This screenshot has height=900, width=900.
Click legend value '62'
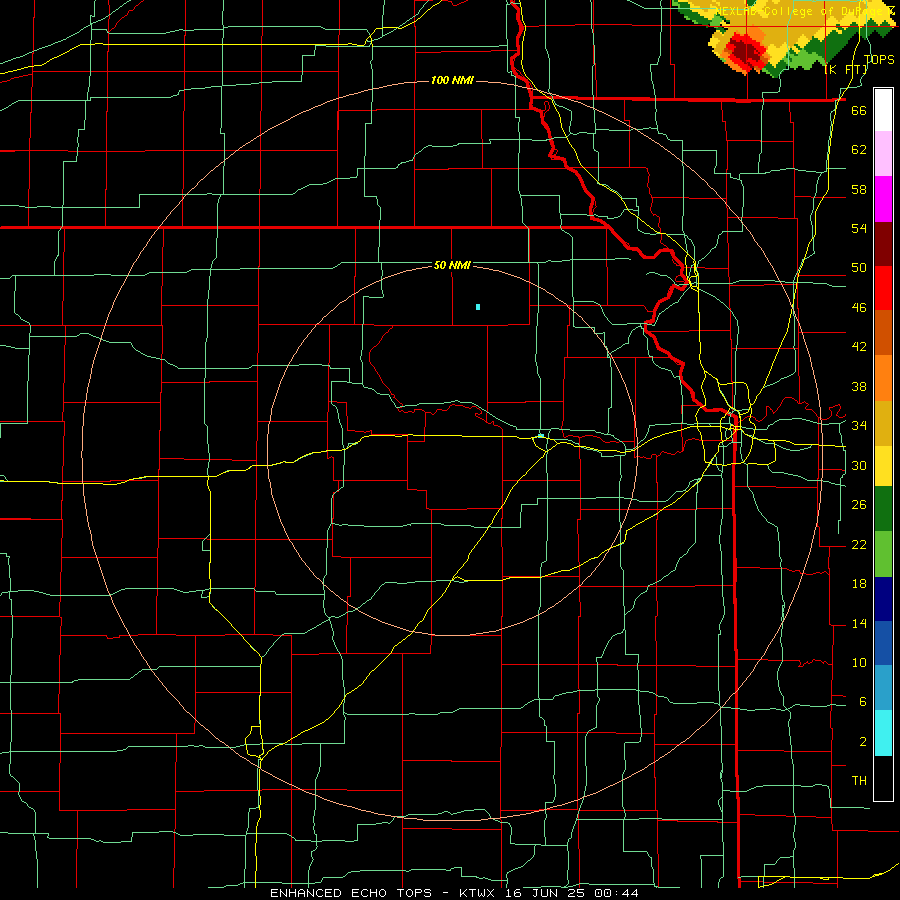pos(859,150)
